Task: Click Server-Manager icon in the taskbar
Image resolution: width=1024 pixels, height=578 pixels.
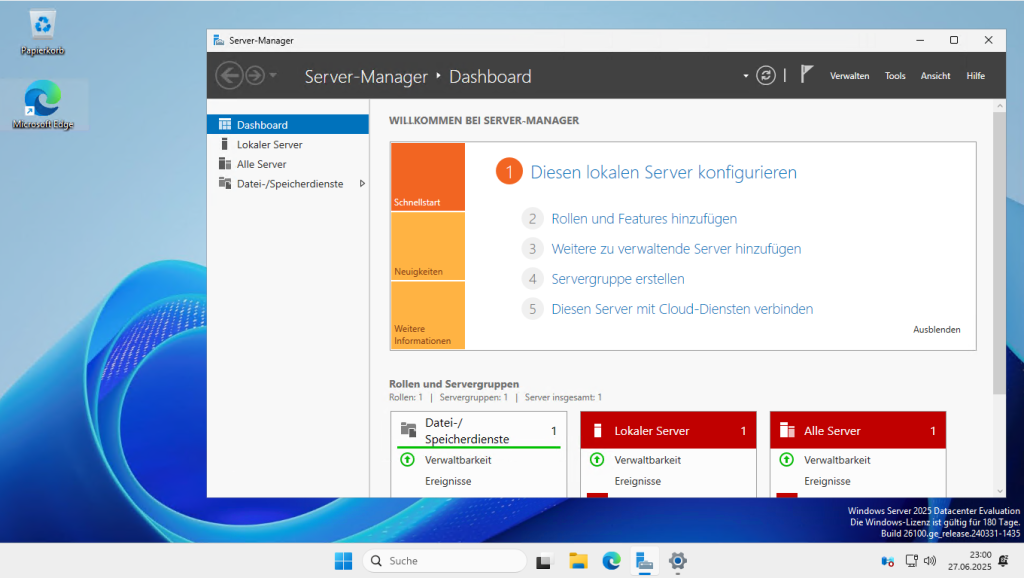Action: click(645, 561)
